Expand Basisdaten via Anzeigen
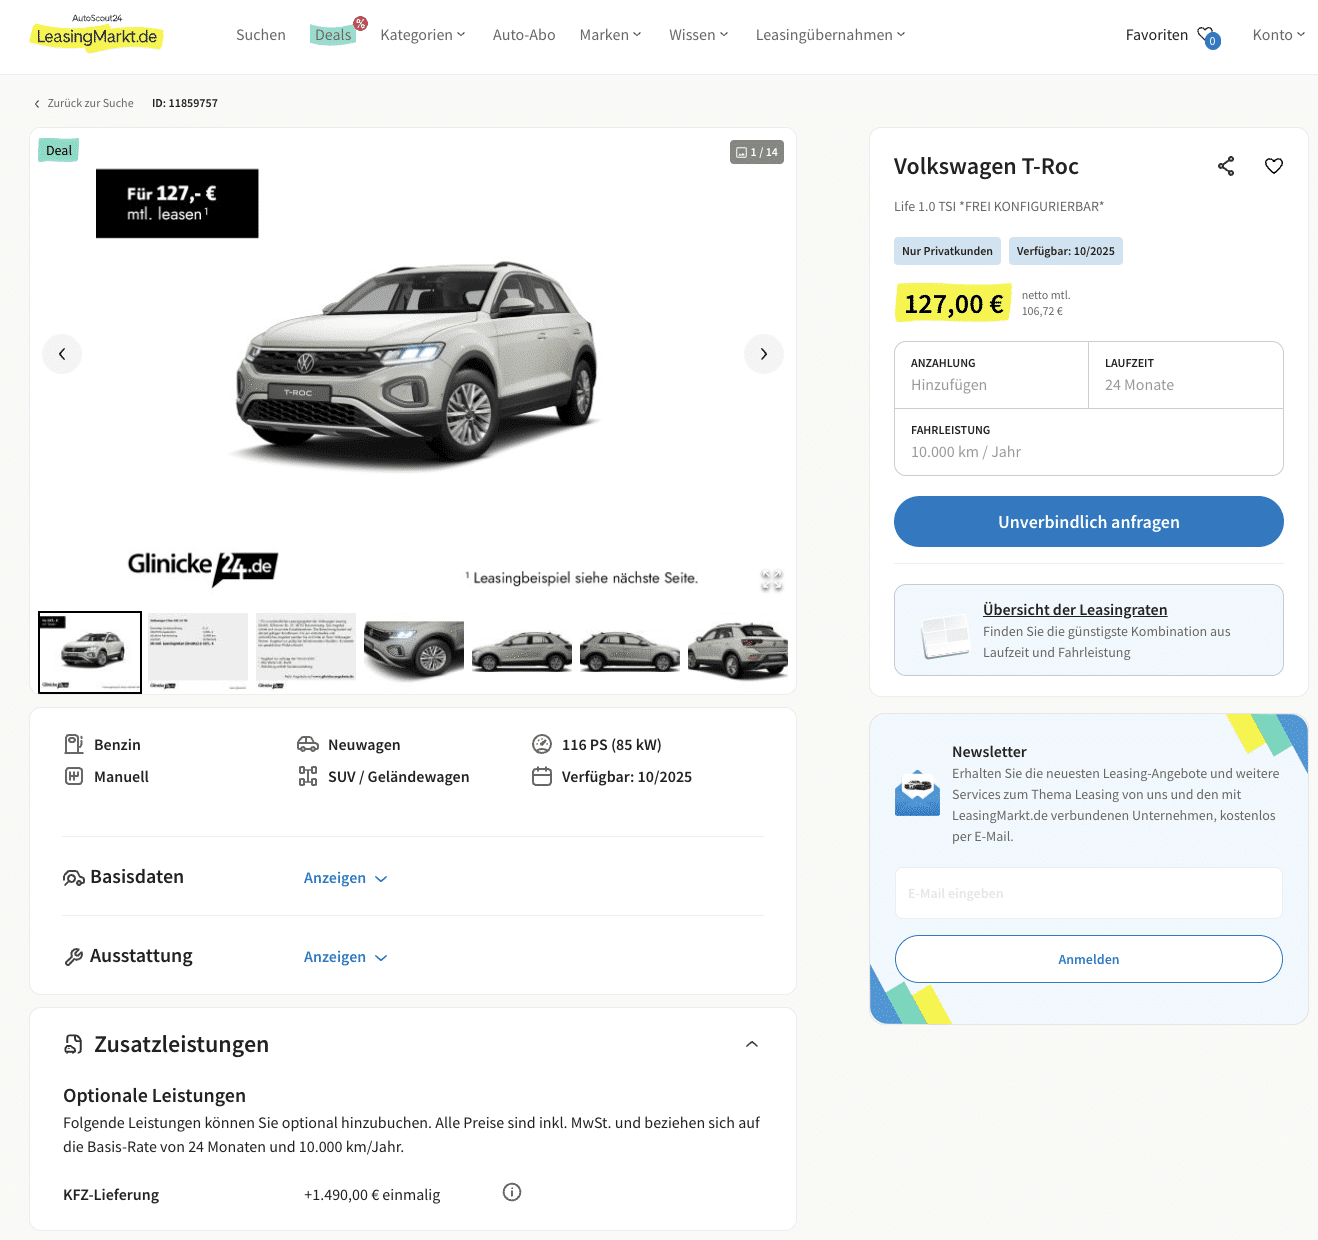This screenshot has width=1318, height=1240. click(345, 878)
